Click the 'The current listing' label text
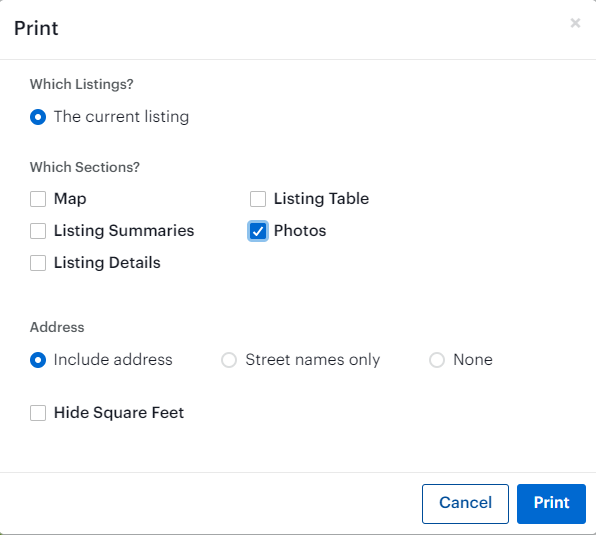Viewport: 596px width, 535px height. [x=121, y=117]
